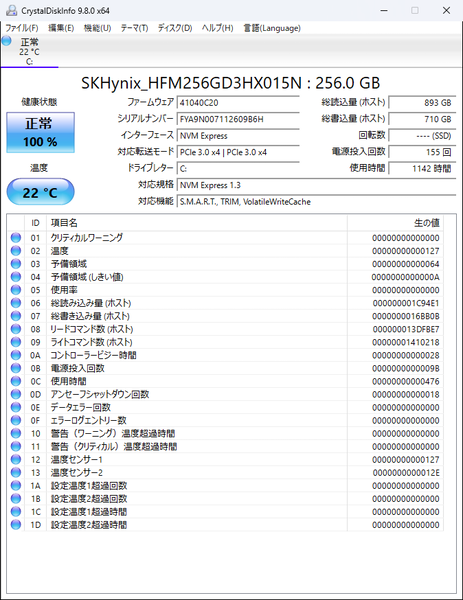
Task: Select raw value 00000000000018
Action: pyautogui.click(x=406, y=395)
